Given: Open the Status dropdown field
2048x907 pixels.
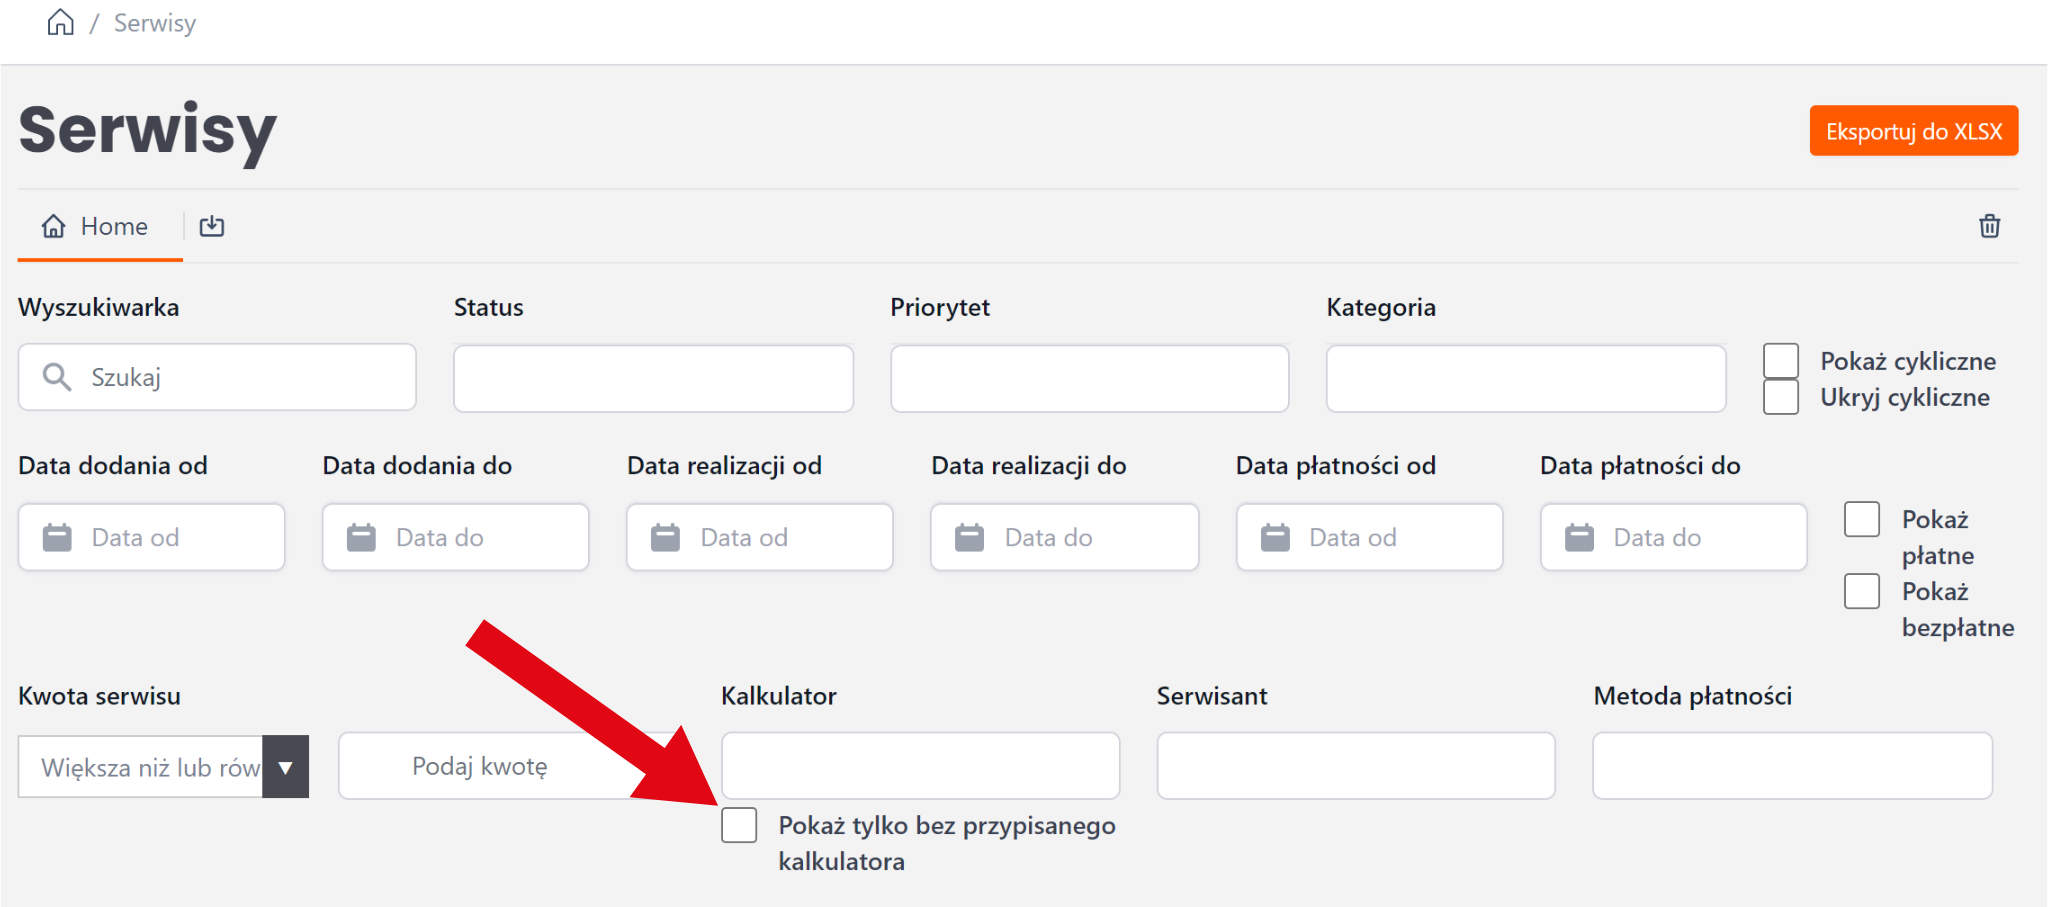Looking at the screenshot, I should pos(653,378).
